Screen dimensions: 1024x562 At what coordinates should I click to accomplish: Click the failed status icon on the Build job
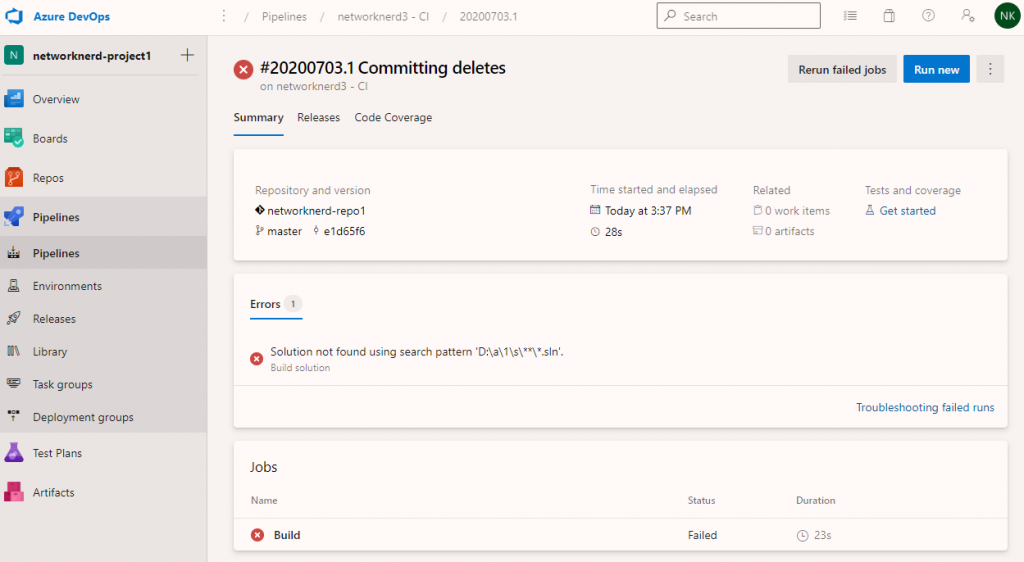(257, 535)
